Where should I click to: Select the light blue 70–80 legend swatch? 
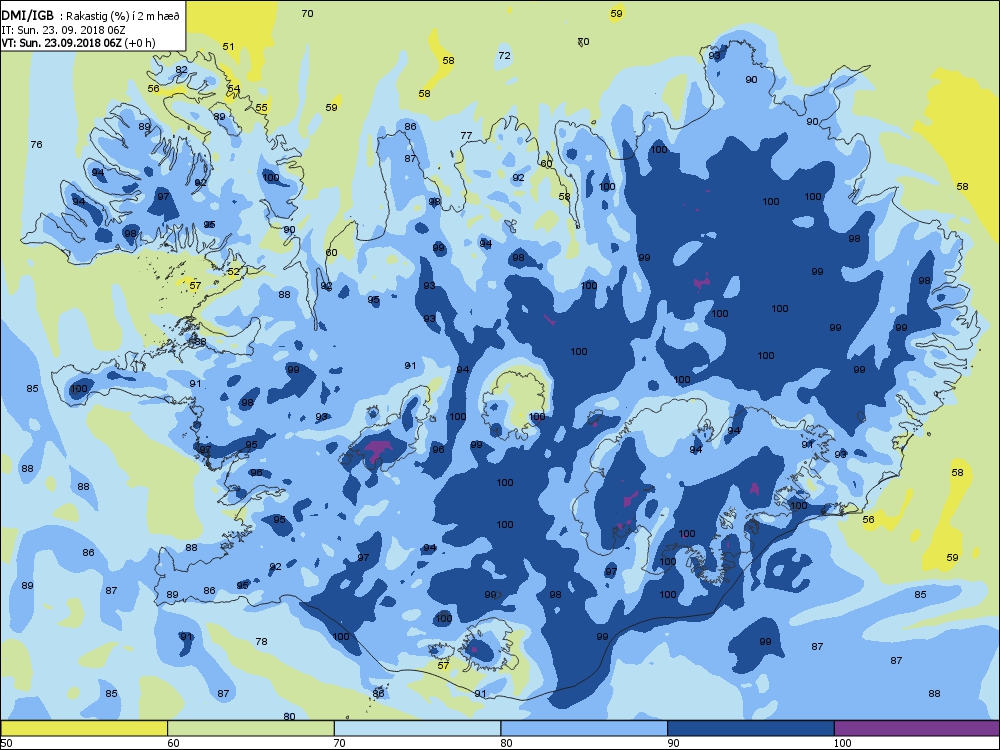(x=418, y=728)
